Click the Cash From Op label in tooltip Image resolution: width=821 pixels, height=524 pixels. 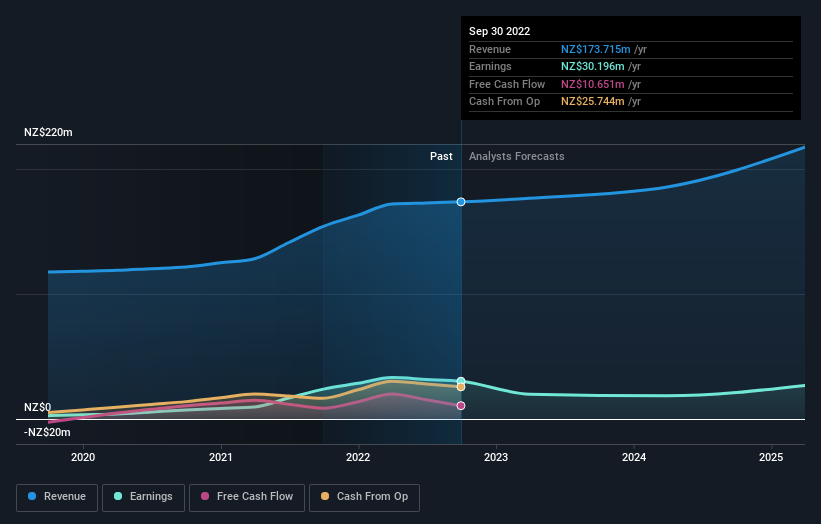pyautogui.click(x=504, y=102)
